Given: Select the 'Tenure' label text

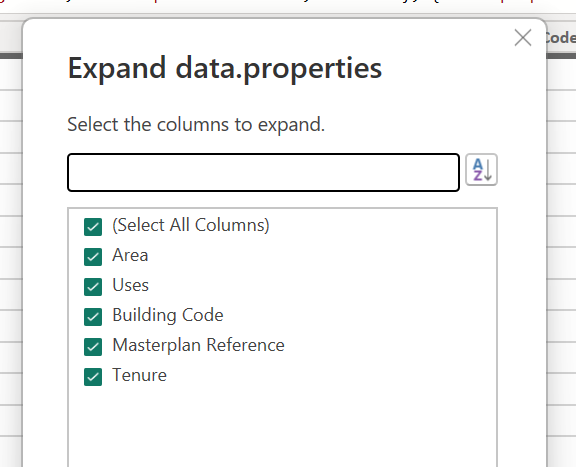Looking at the screenshot, I should point(139,375).
